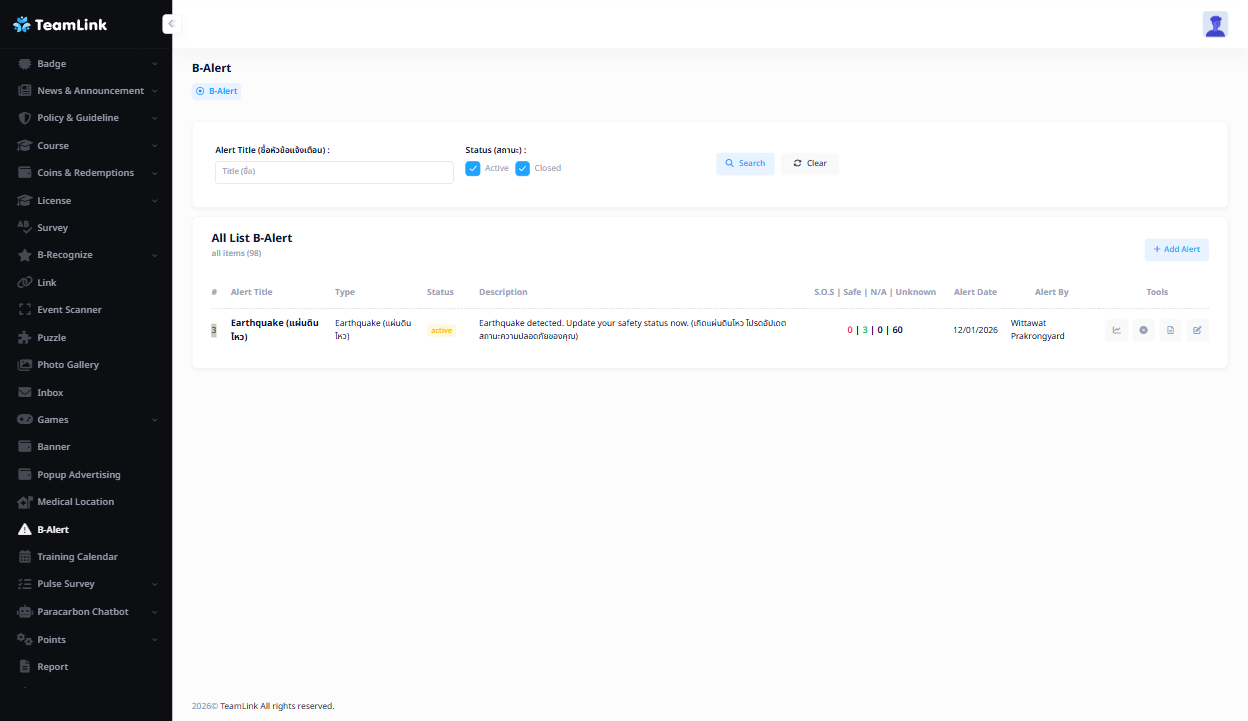The width and height of the screenshot is (1248, 721).
Task: Uncheck the Closed status checkbox
Action: [x=522, y=168]
